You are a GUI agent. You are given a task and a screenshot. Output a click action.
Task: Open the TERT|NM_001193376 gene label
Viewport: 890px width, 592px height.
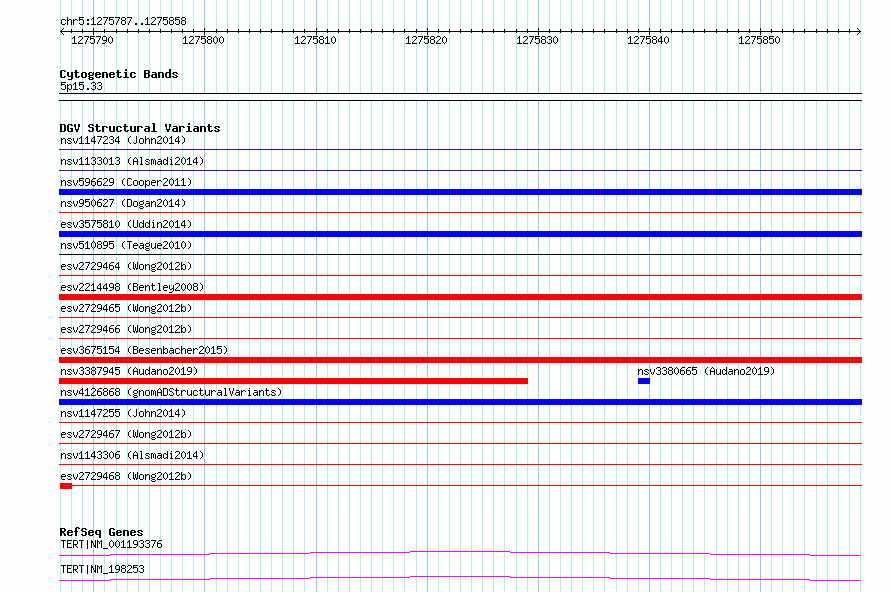tap(111, 544)
